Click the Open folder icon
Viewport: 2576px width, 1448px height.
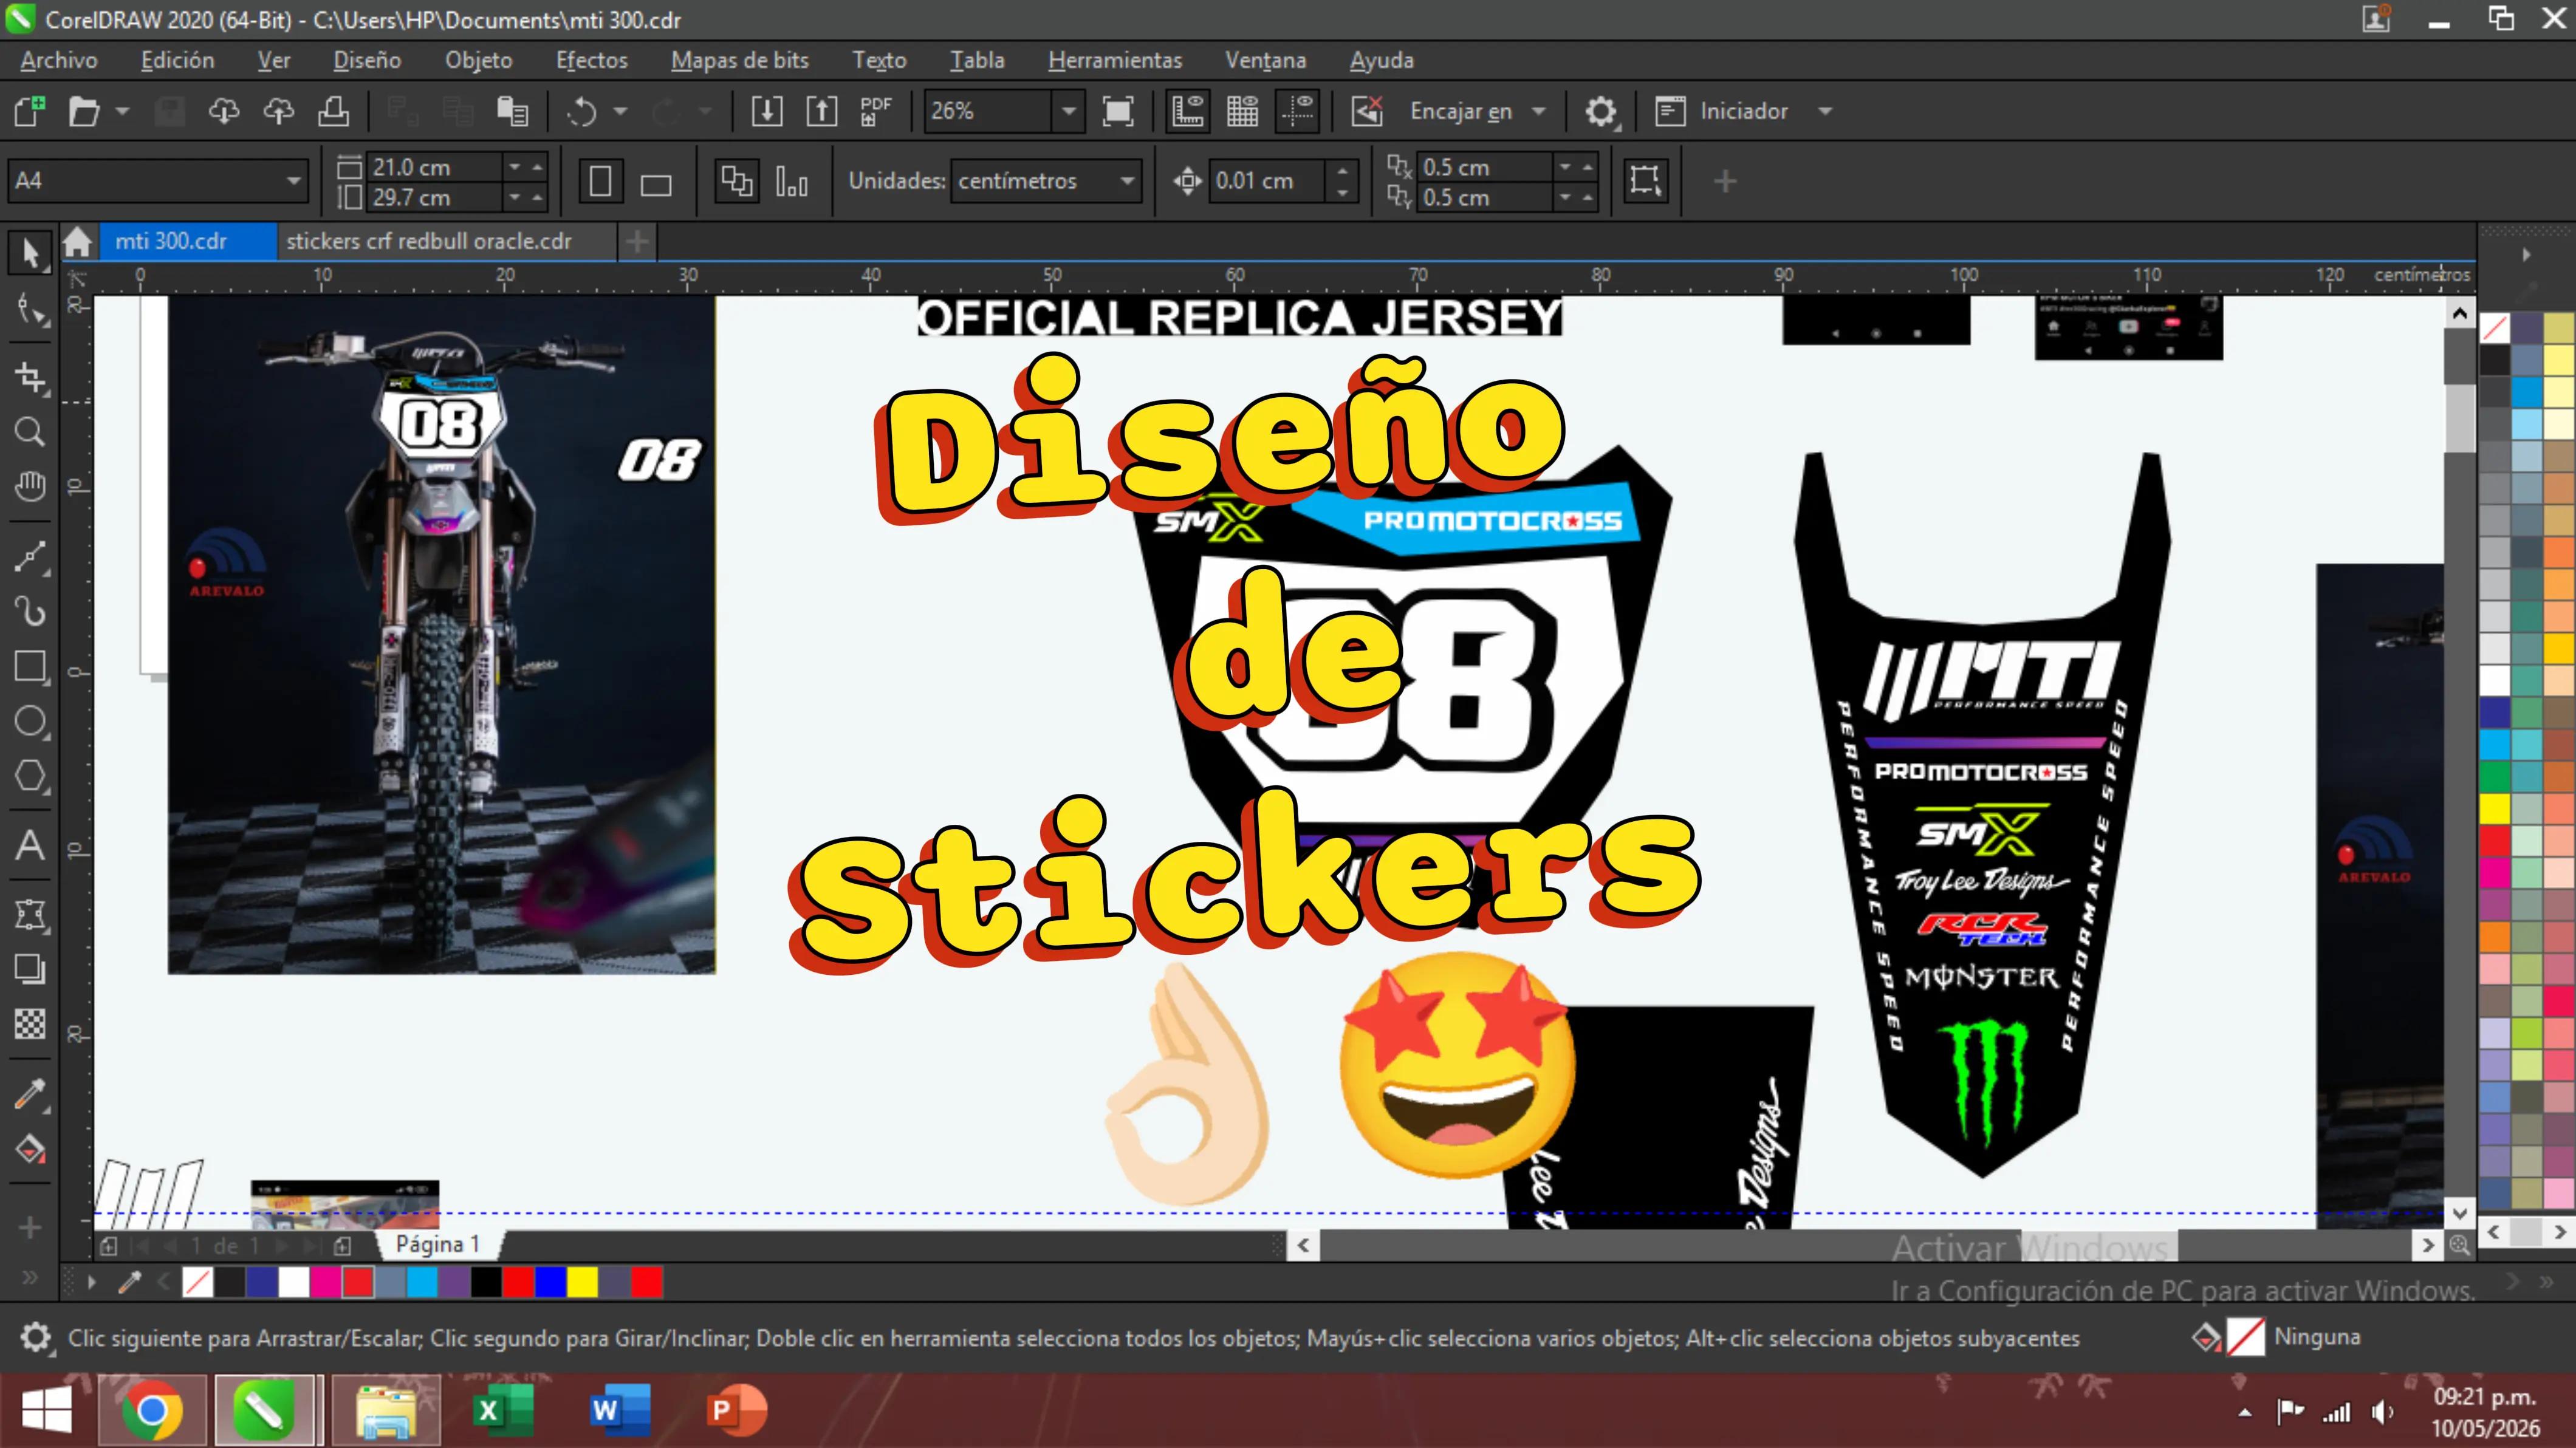(84, 111)
